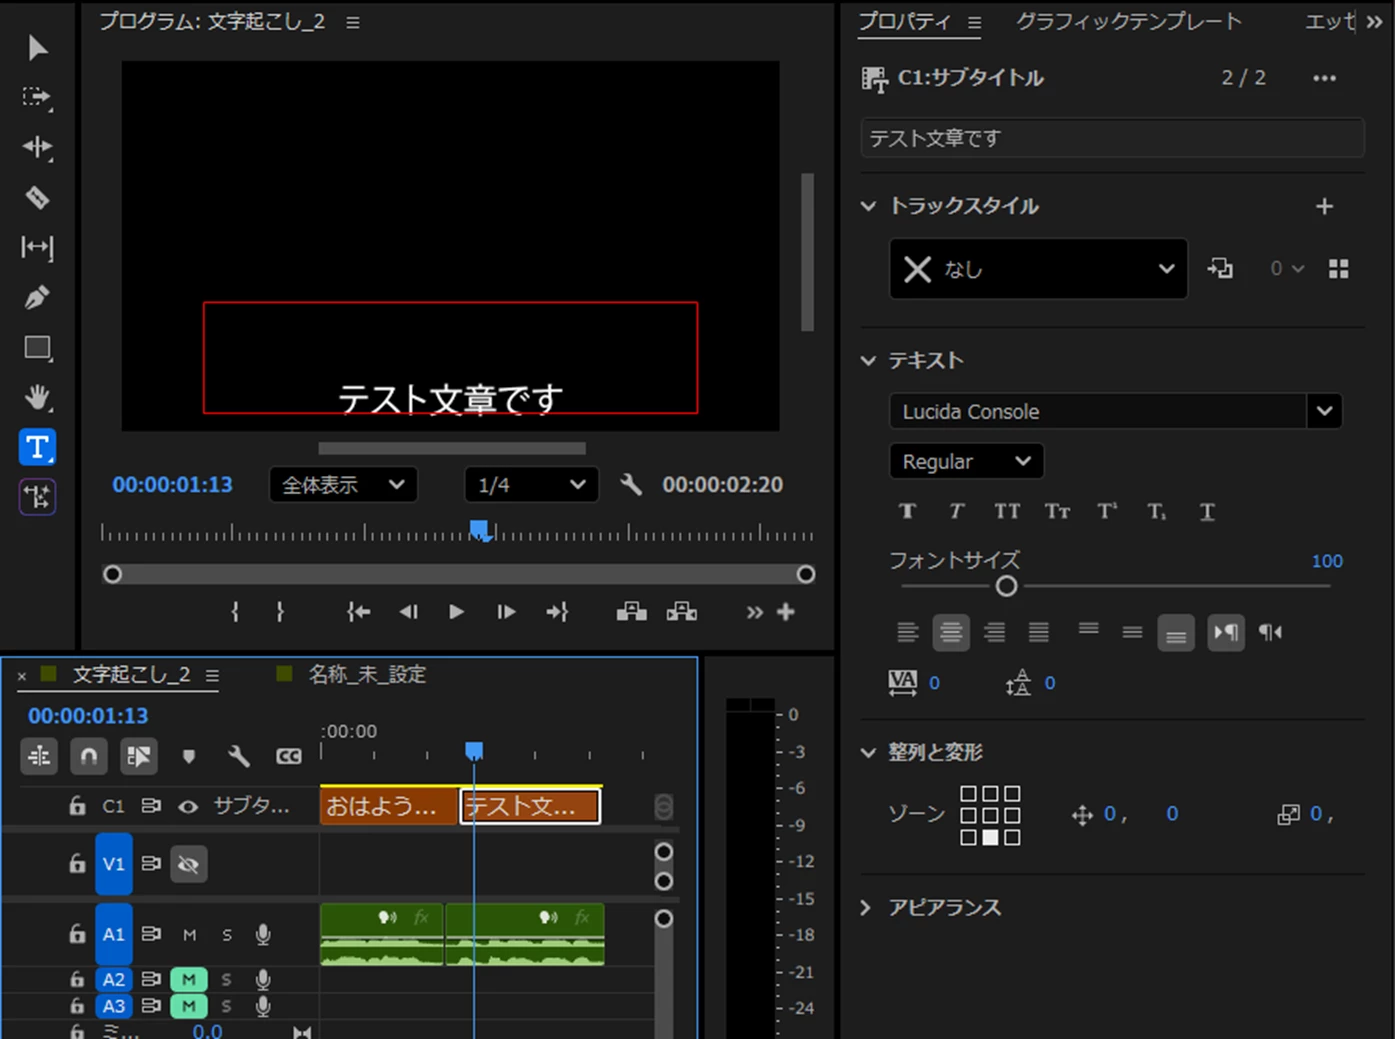Viewport: 1395px width, 1039px height.
Task: Select the Rectangle tool
Action: click(x=38, y=348)
